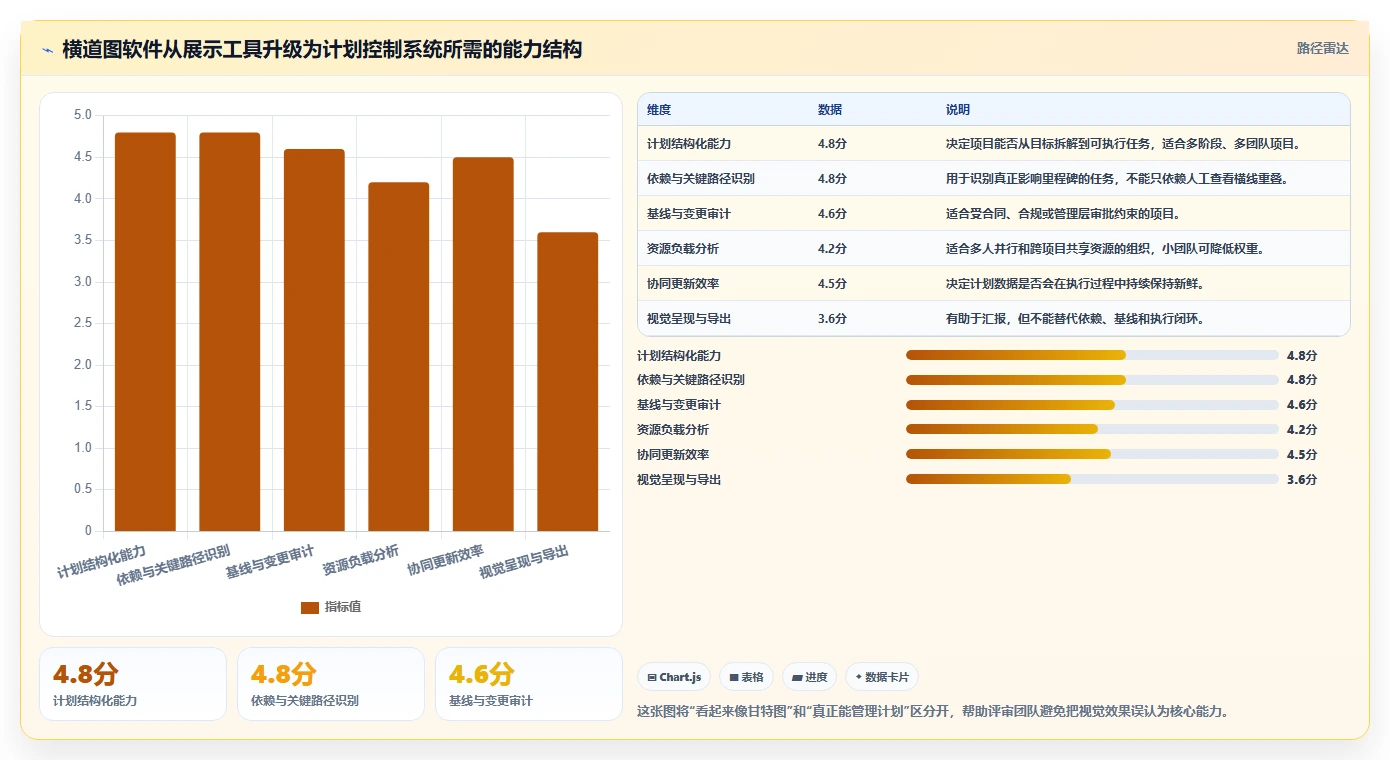Click the 资源负载分析 label in the progress list
Image resolution: width=1390 pixels, height=760 pixels.
(673, 430)
